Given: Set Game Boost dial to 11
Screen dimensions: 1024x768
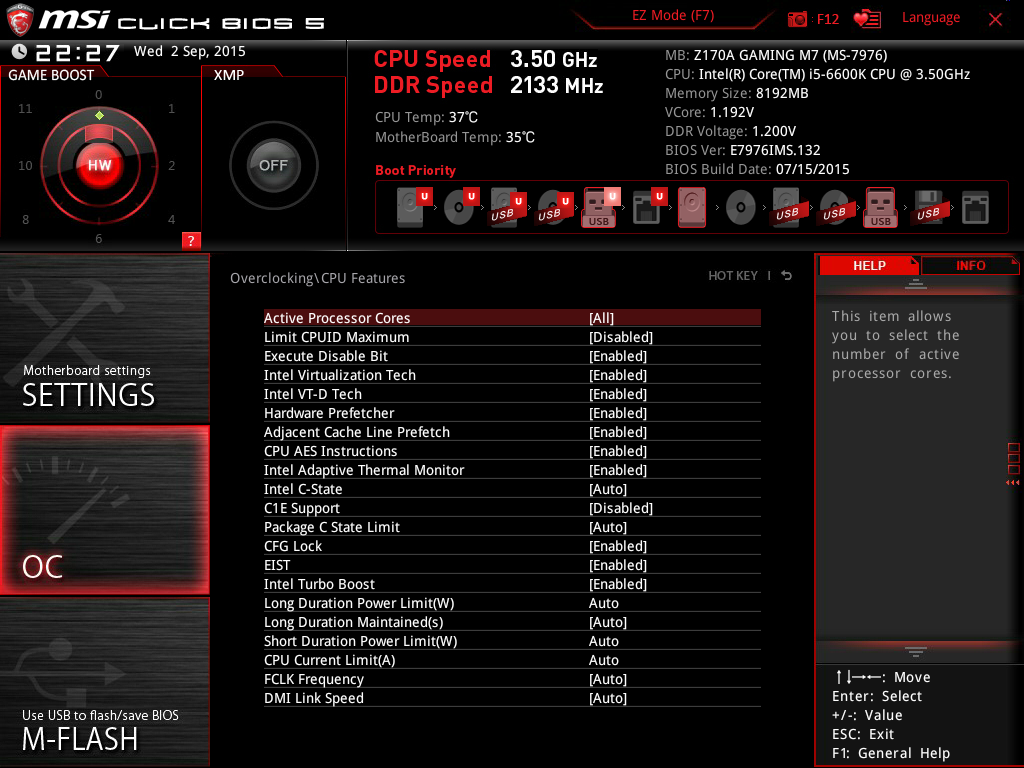Looking at the screenshot, I should click(x=25, y=108).
